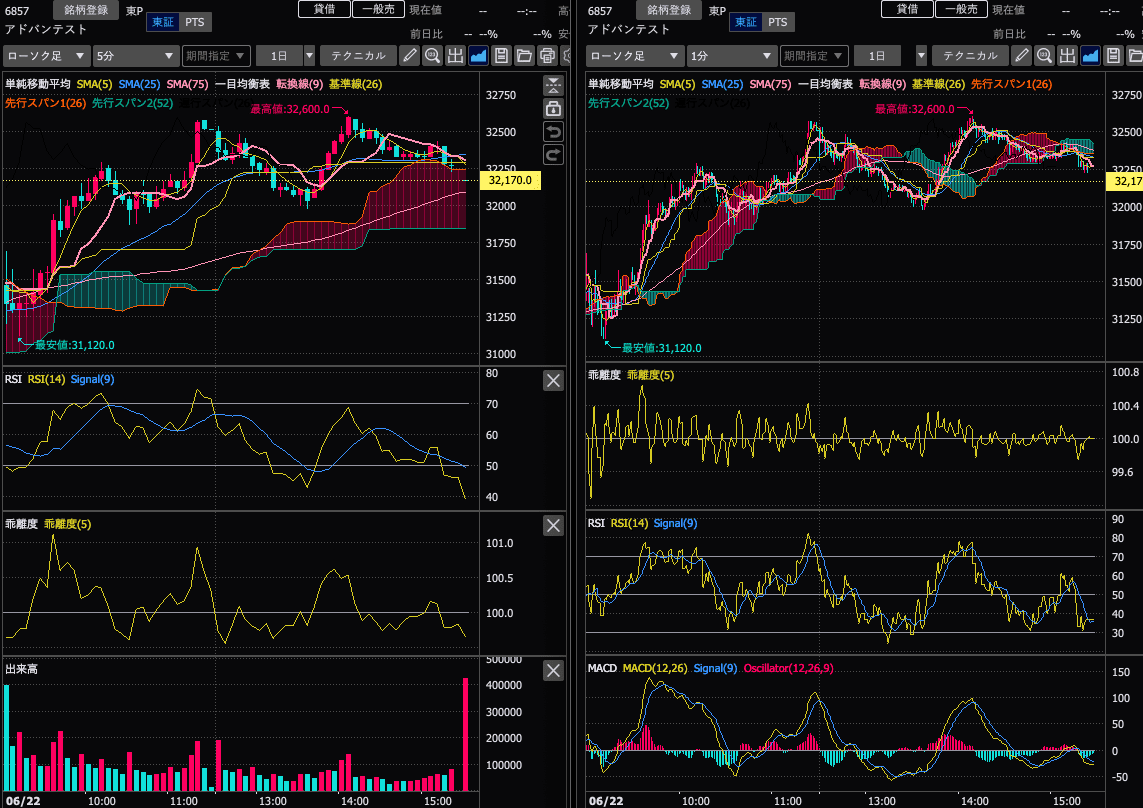1143x808 pixels.
Task: Open the ローソク足 chart type dropdown on left
Action: click(x=46, y=55)
